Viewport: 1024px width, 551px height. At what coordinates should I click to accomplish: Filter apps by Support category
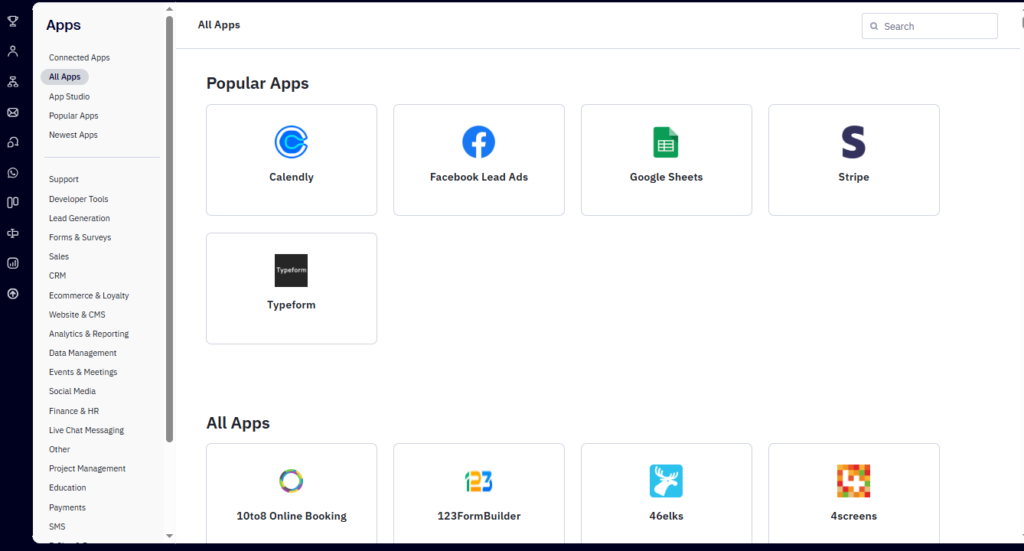[x=63, y=180]
